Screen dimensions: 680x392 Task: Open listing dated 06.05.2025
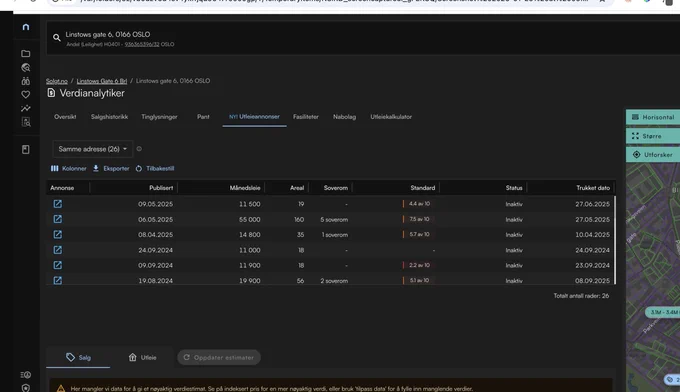coord(58,219)
